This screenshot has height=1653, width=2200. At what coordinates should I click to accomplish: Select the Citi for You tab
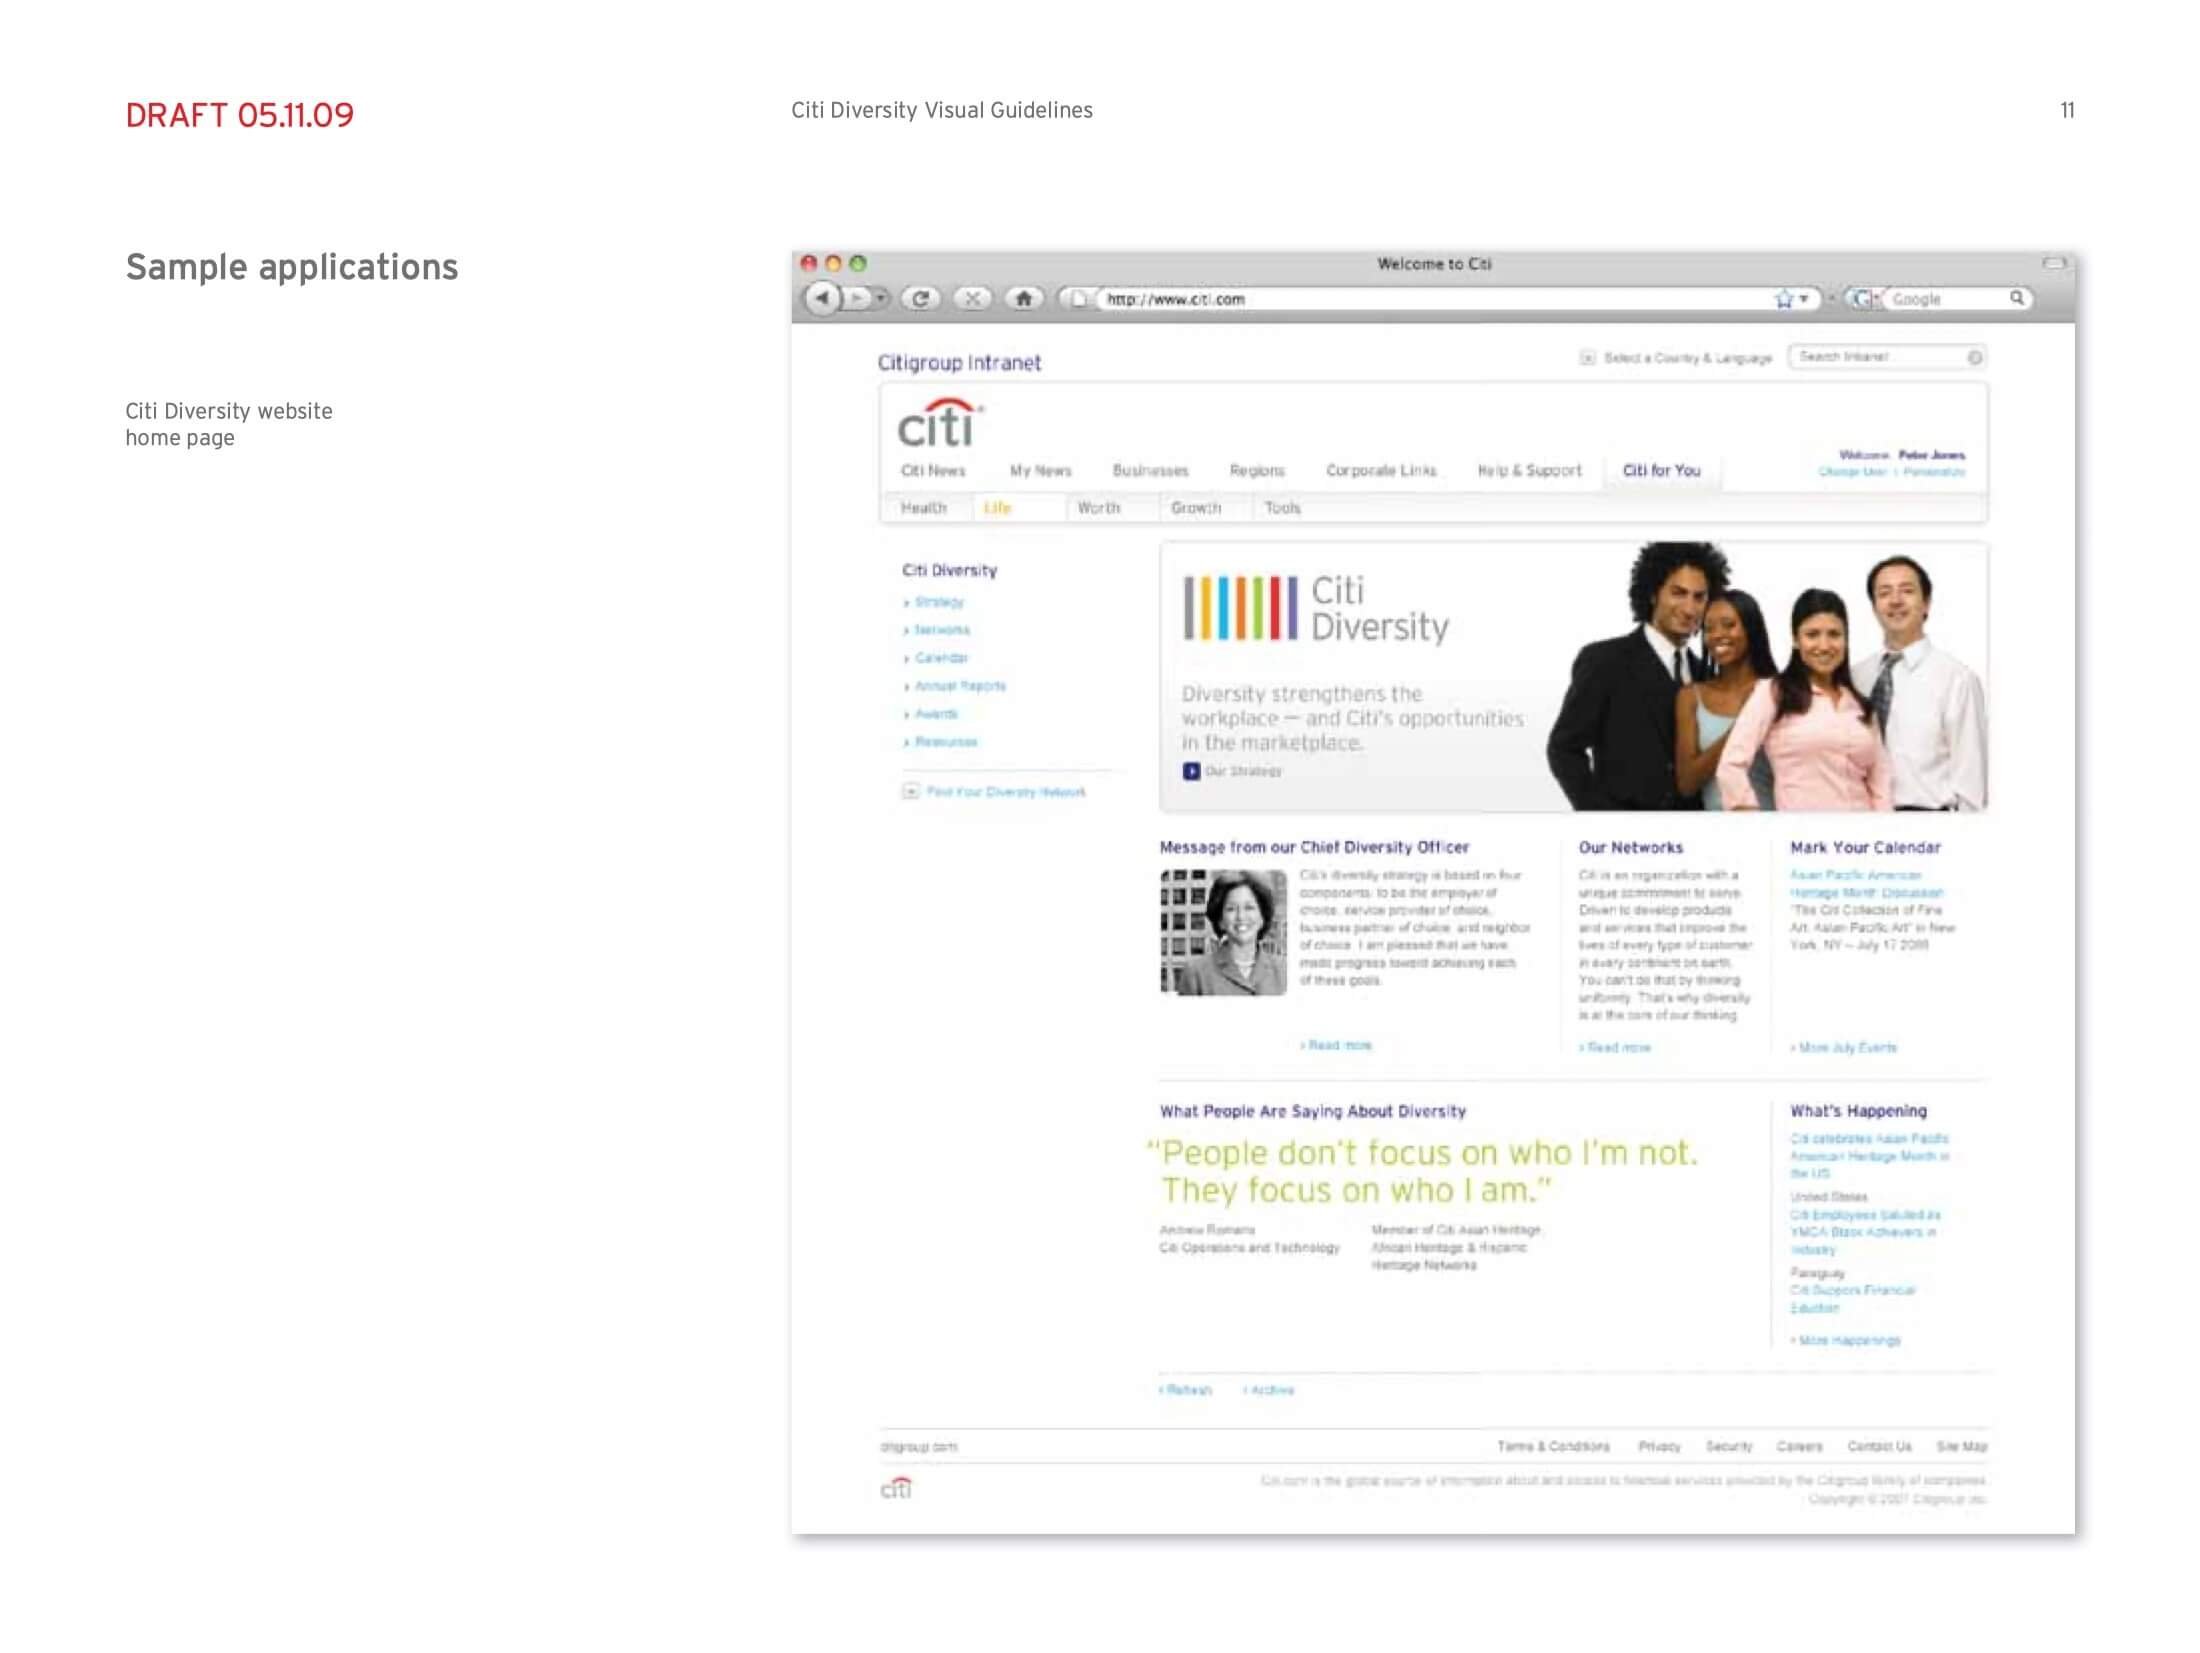1661,470
